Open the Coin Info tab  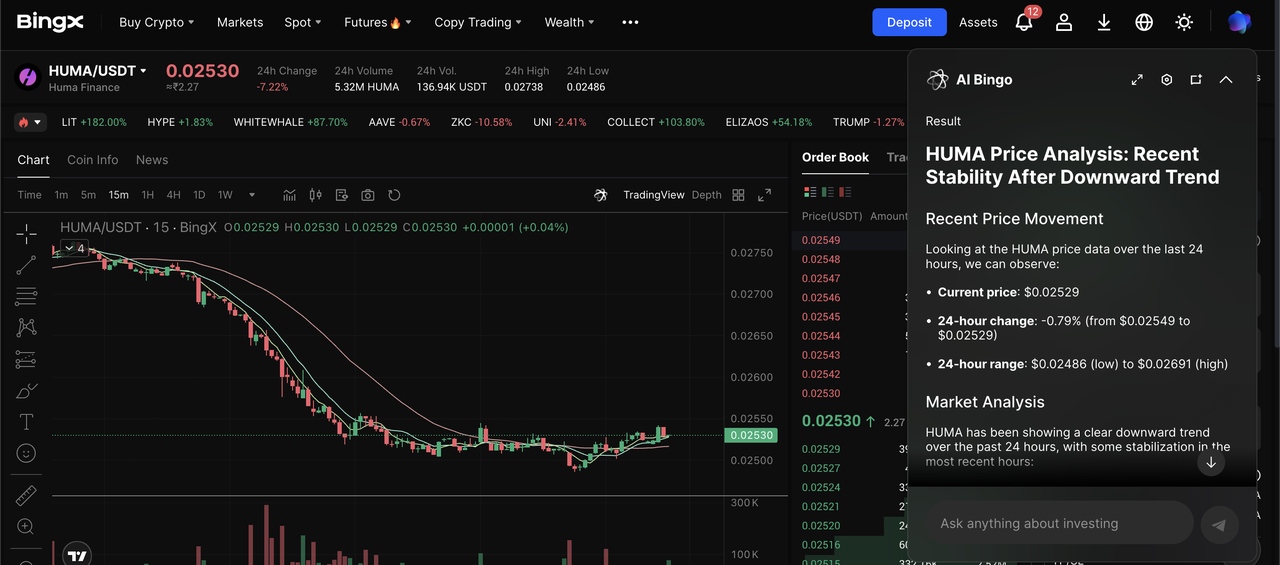pyautogui.click(x=92, y=160)
